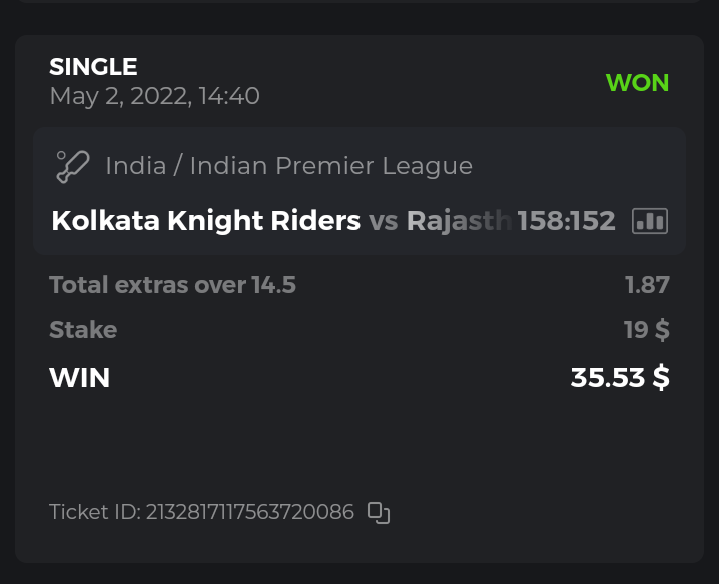Screen dimensions: 719x584
Task: Click the Stake label
Action: 83,330
